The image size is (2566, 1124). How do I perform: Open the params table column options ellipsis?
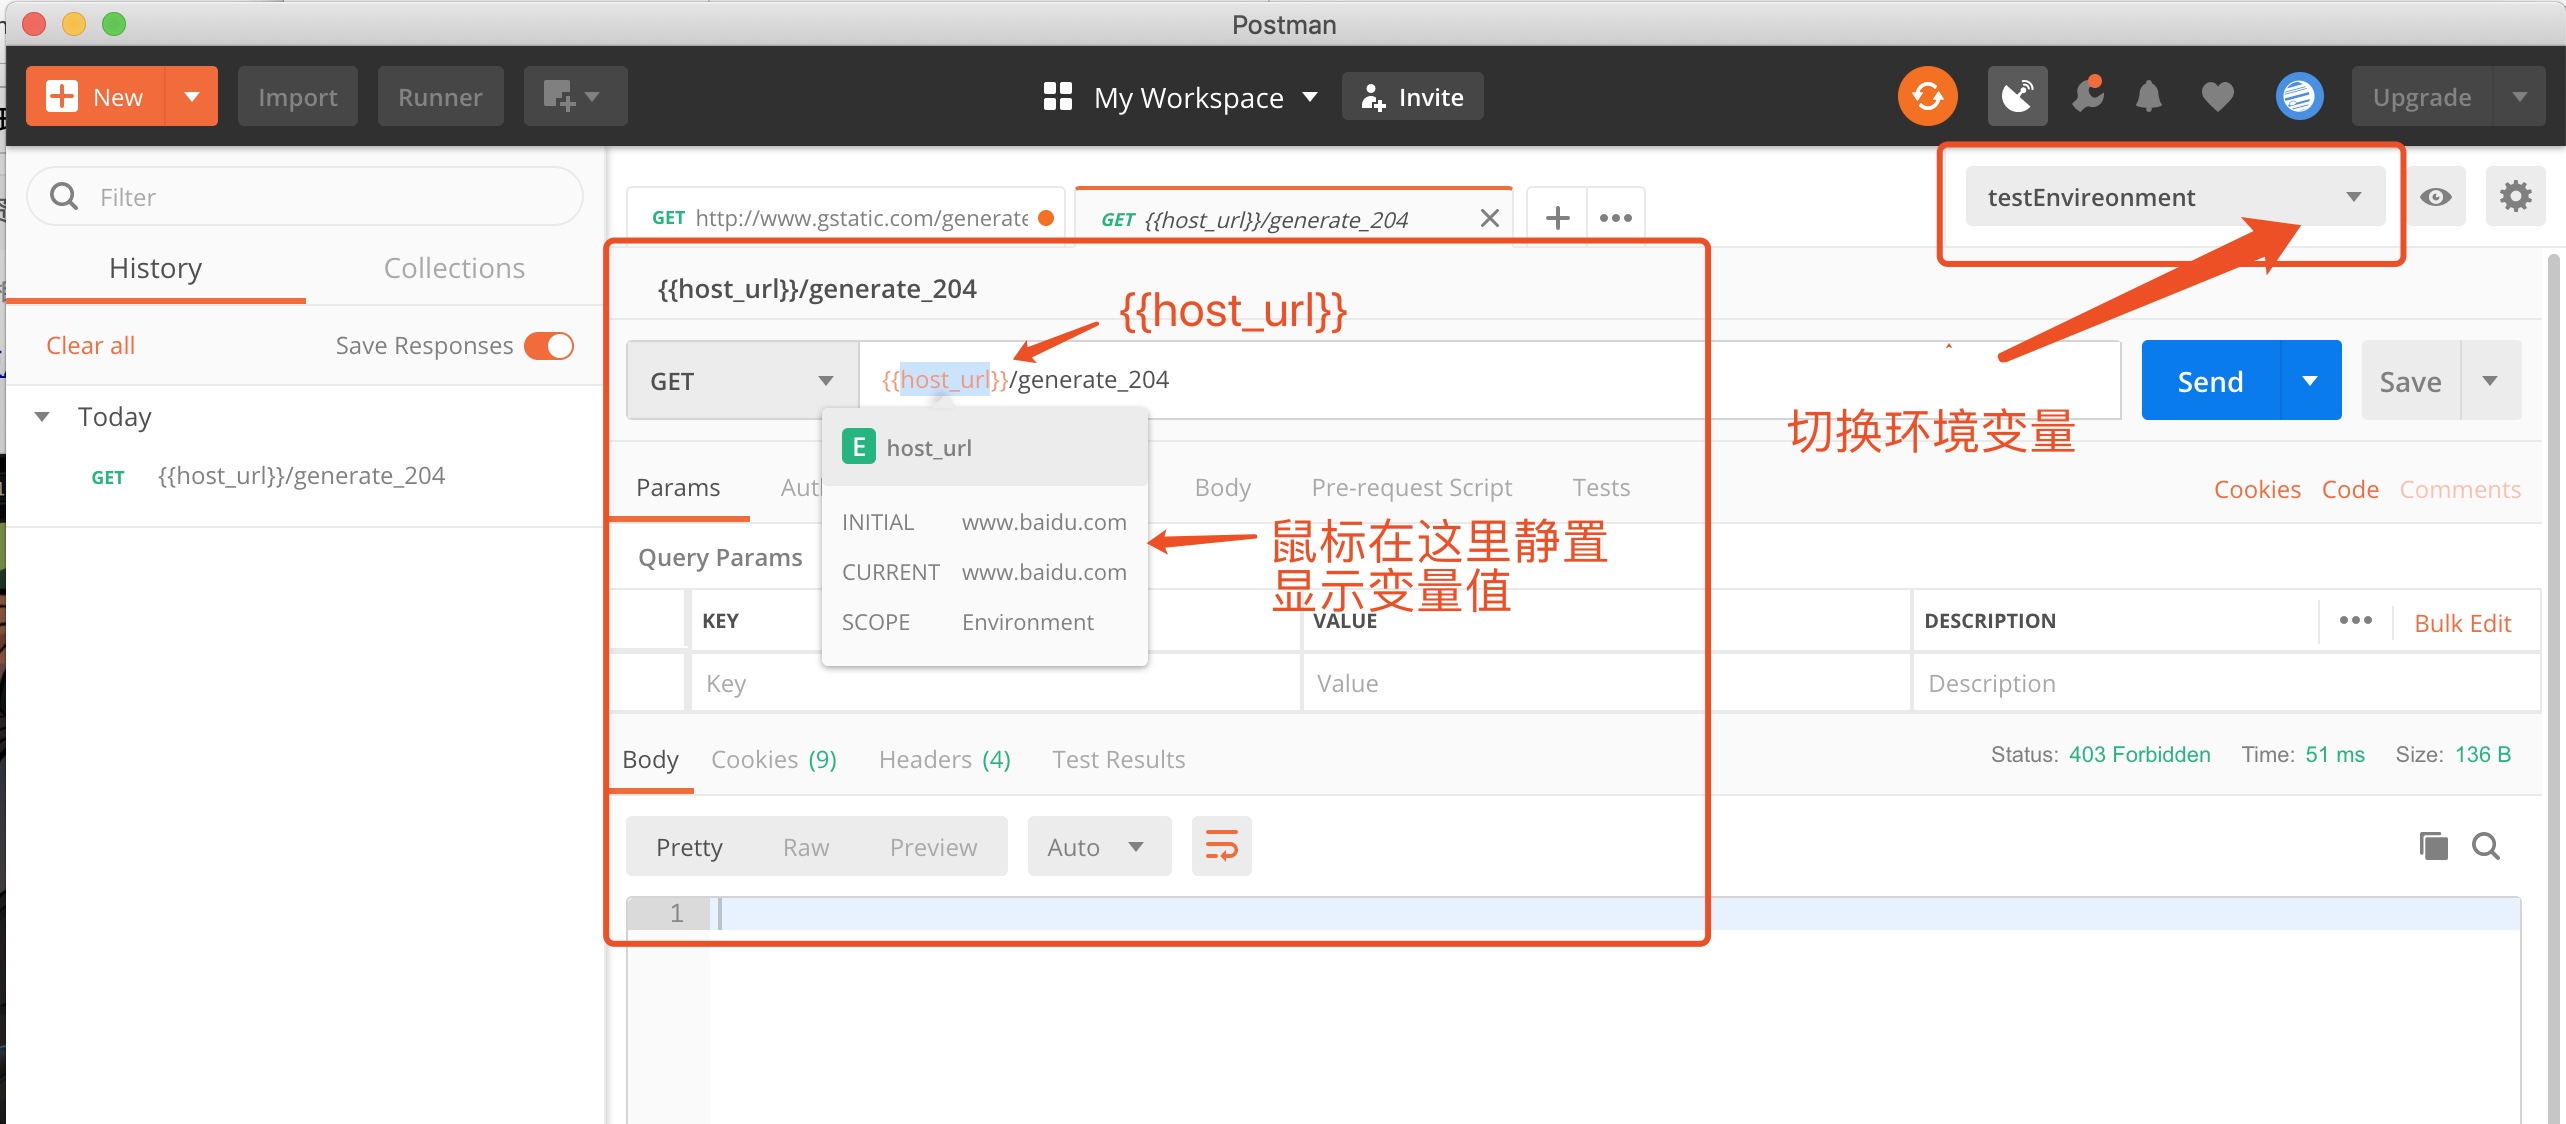click(x=2355, y=620)
